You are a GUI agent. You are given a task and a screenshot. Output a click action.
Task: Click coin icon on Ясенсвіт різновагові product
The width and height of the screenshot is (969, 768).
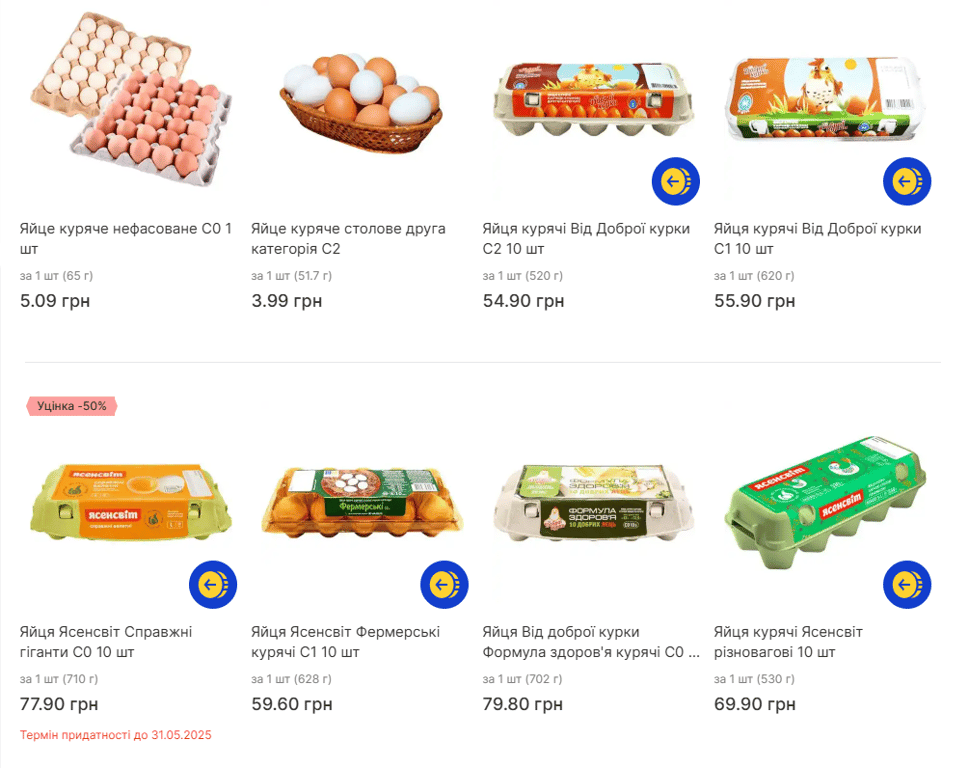[907, 585]
